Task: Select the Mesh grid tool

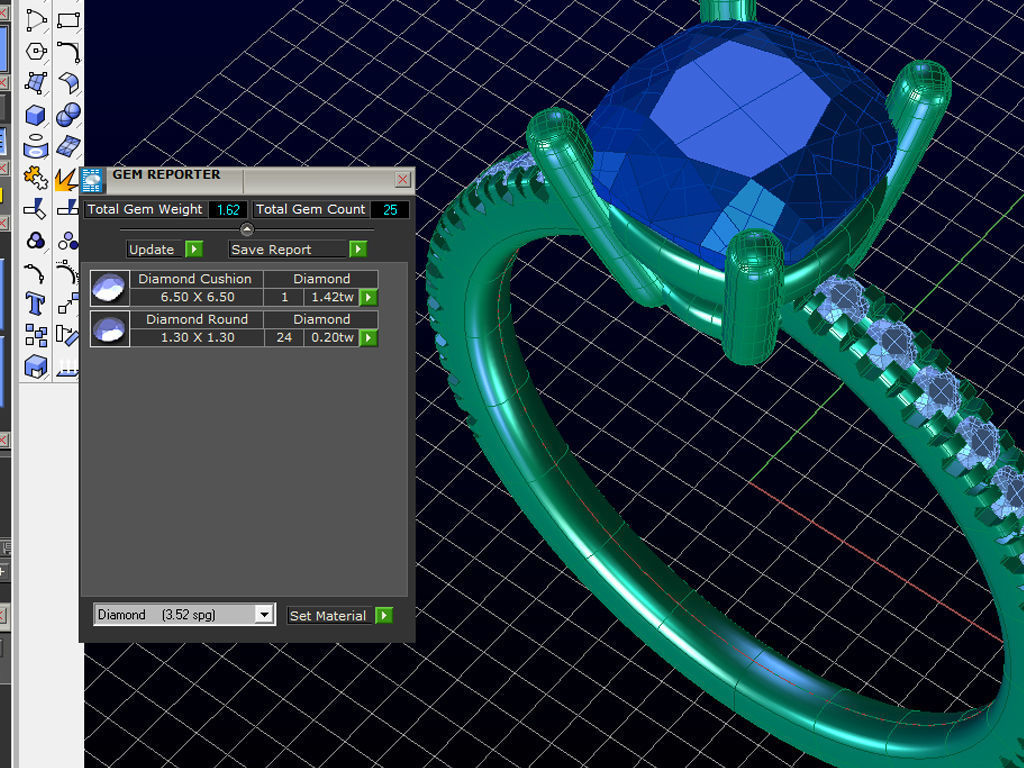Action: 69,146
